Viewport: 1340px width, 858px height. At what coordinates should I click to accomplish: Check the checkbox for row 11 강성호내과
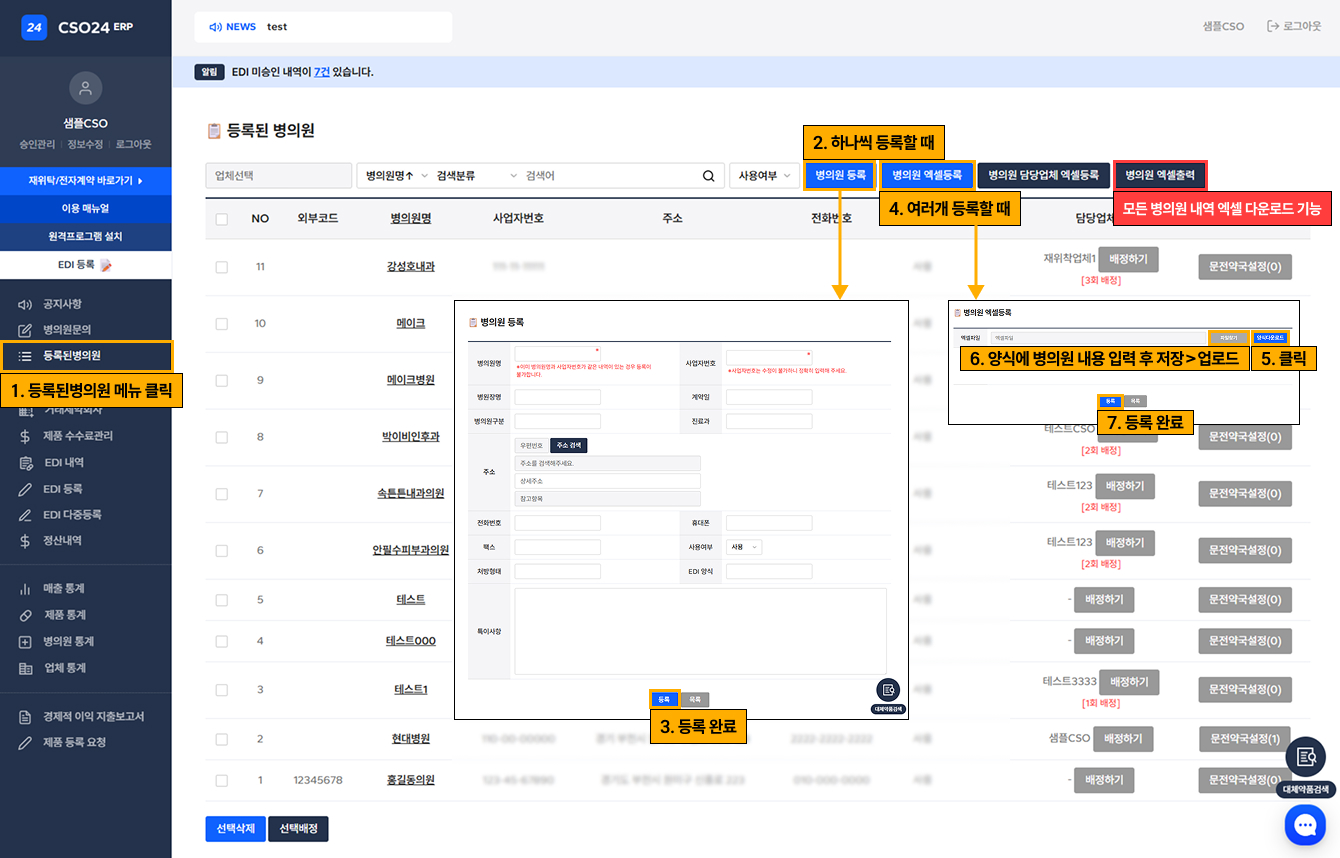coord(222,267)
